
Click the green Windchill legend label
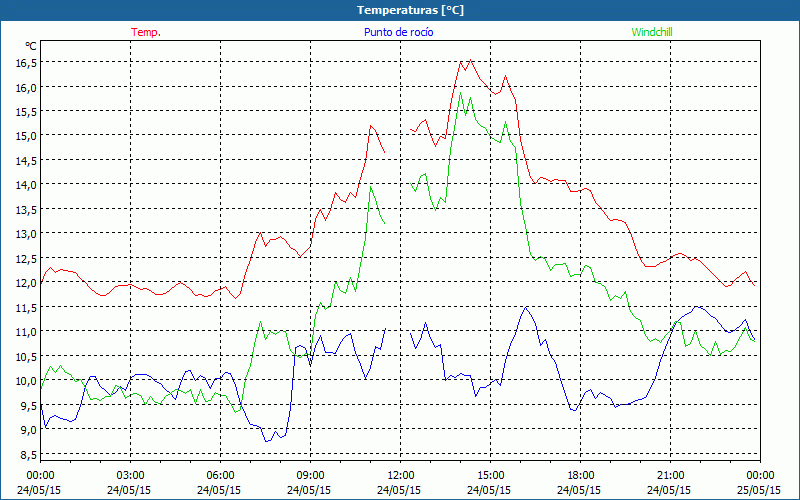point(652,32)
